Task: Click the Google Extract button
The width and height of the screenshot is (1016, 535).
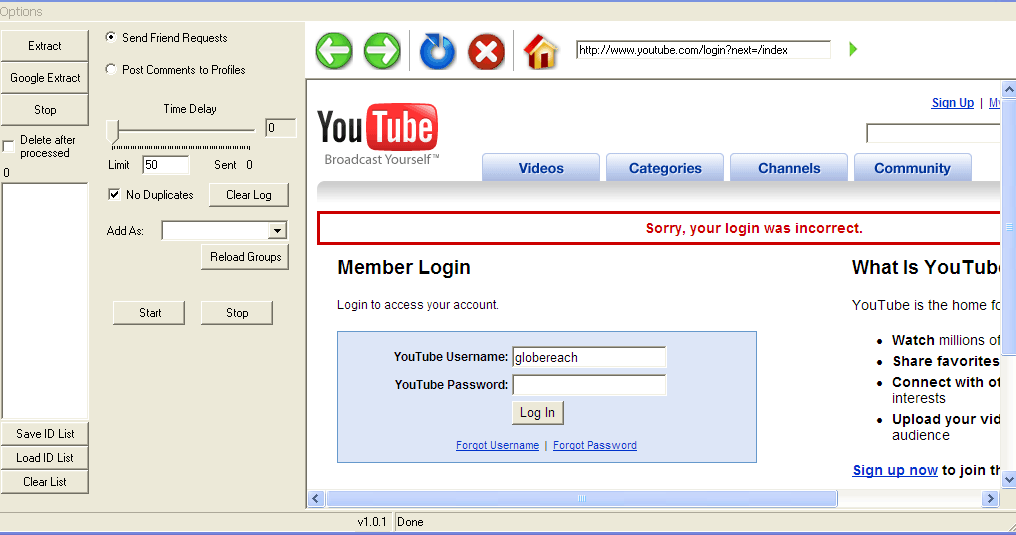Action: 45,78
